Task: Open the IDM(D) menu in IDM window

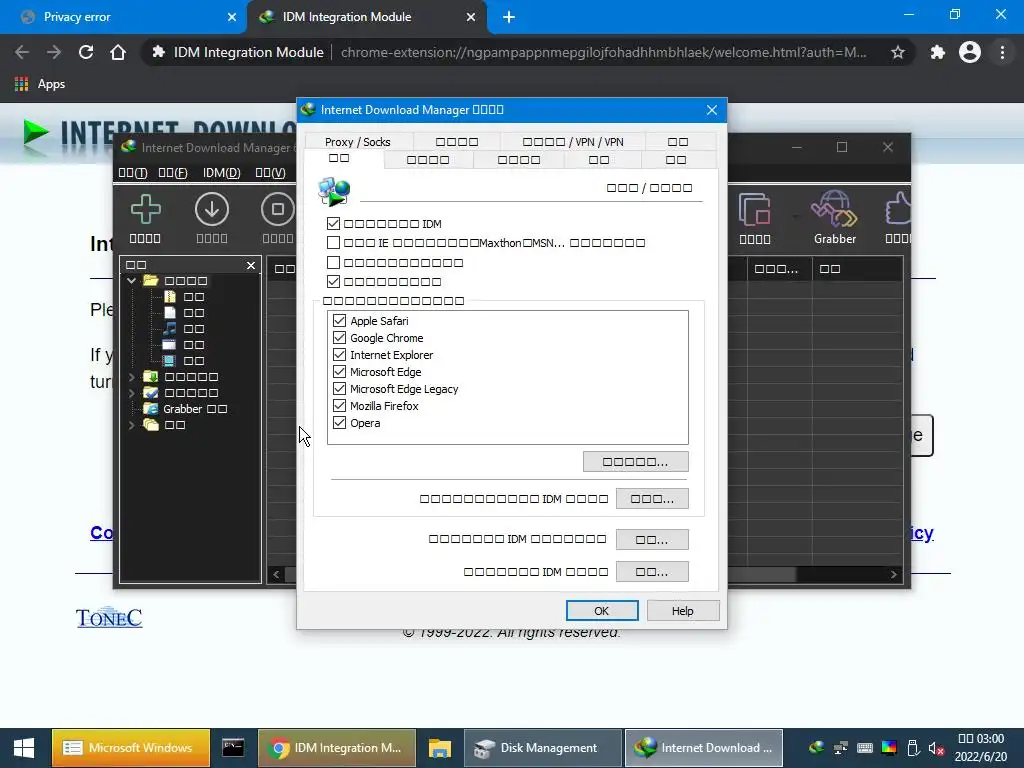Action: [221, 173]
